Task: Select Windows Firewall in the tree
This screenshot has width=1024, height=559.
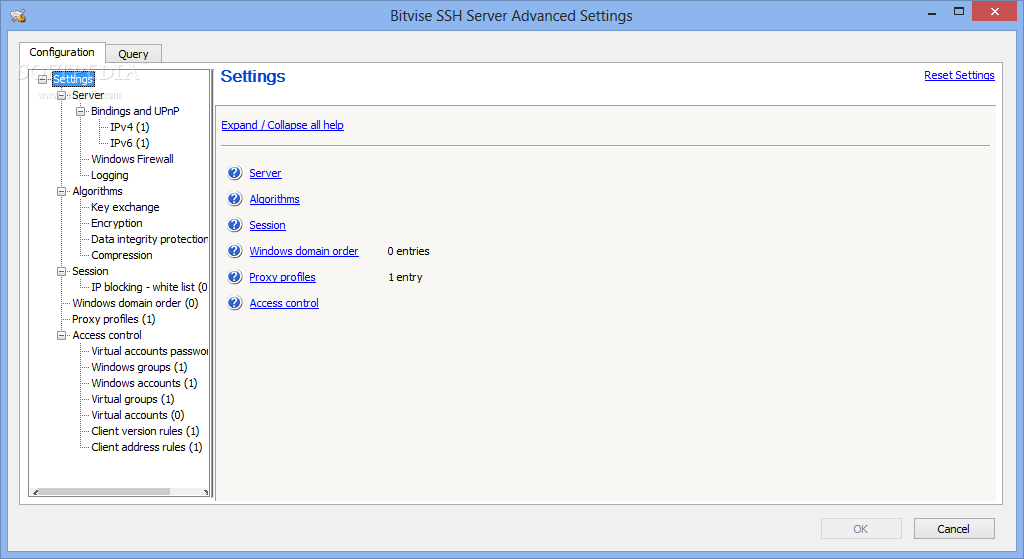Action: pyautogui.click(x=132, y=159)
